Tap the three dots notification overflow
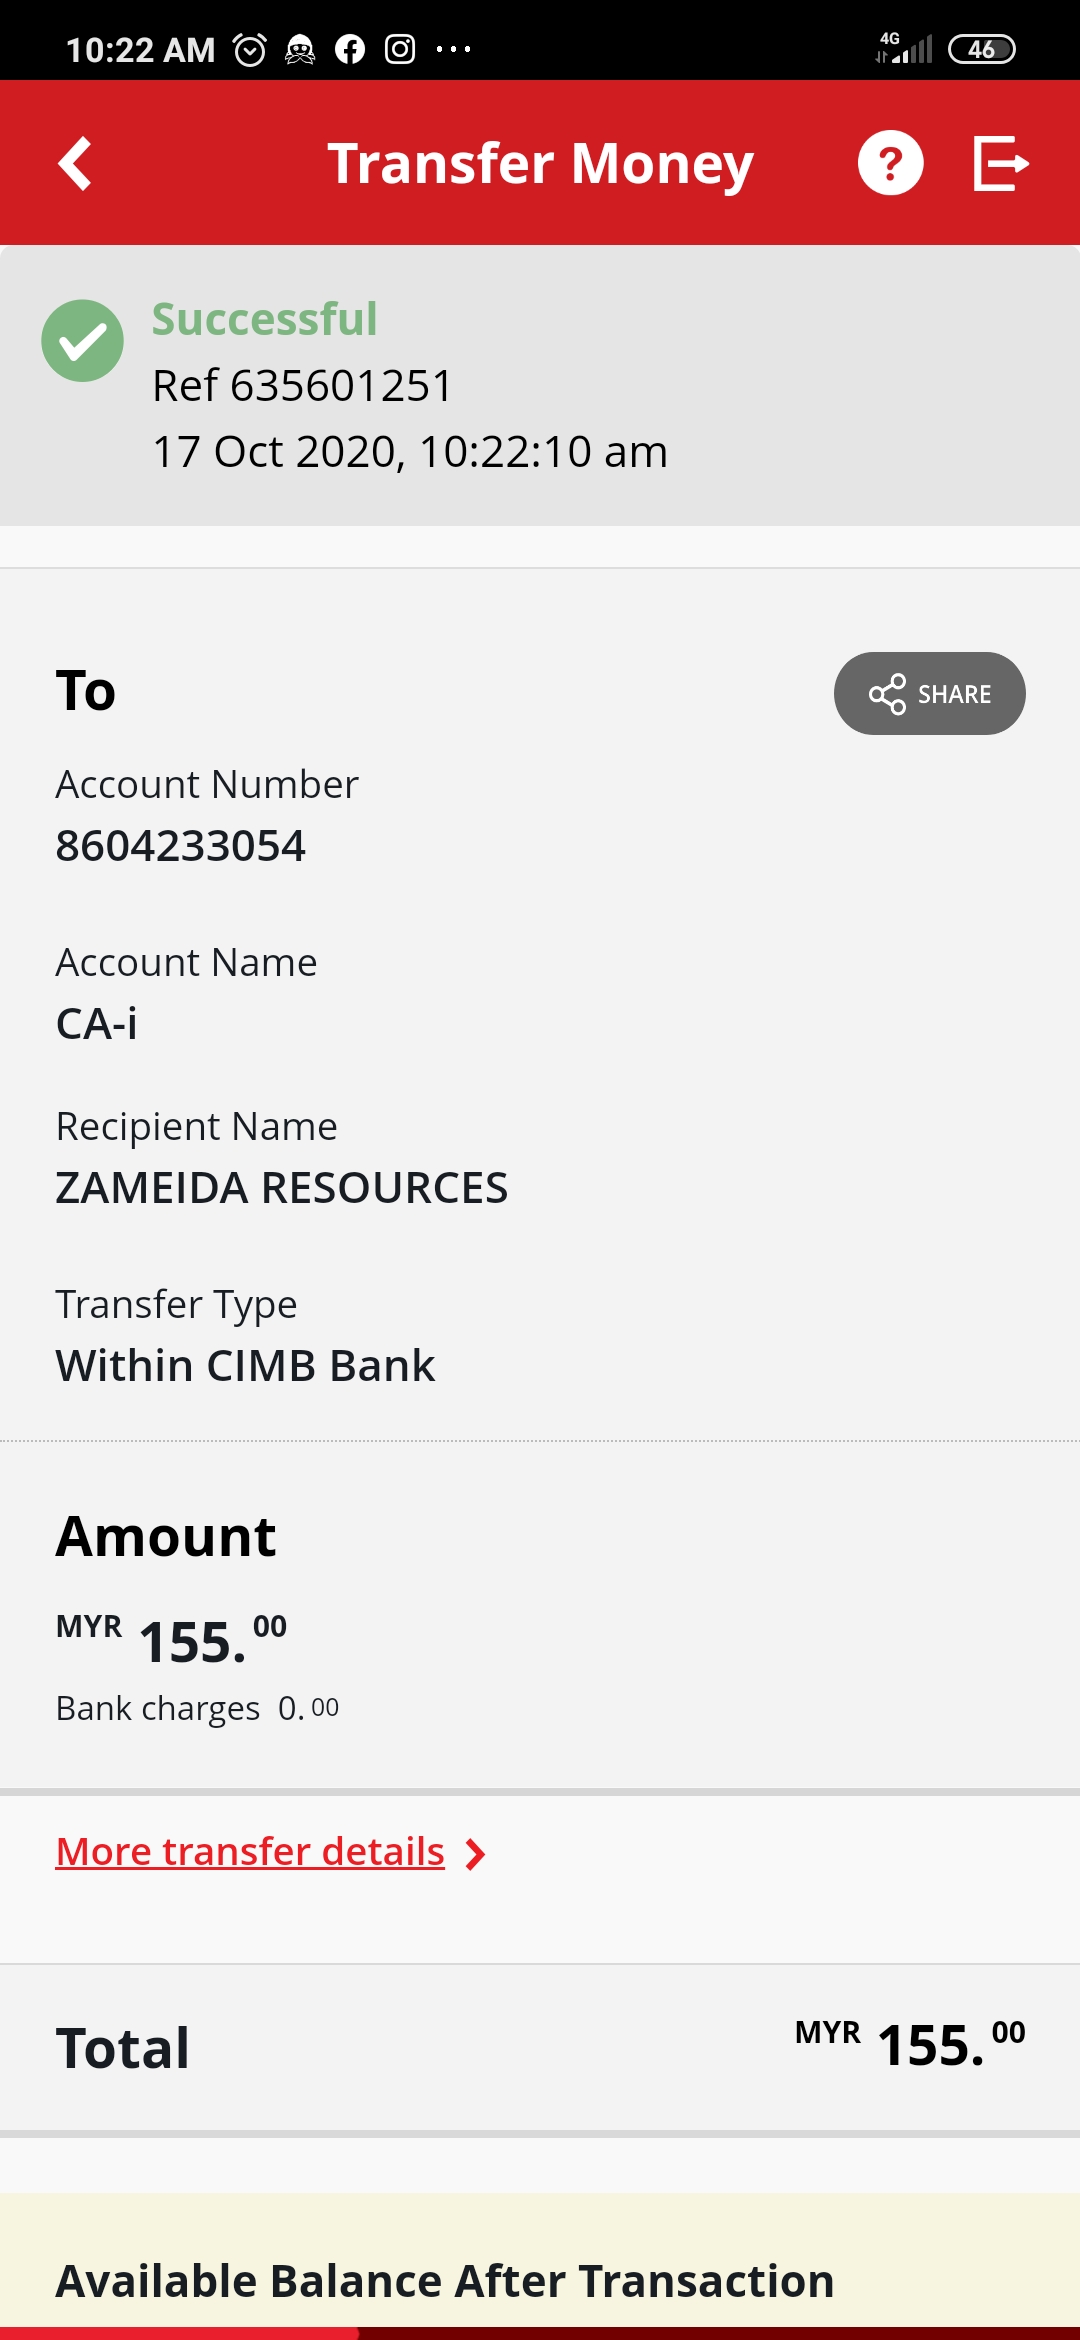 [x=453, y=49]
